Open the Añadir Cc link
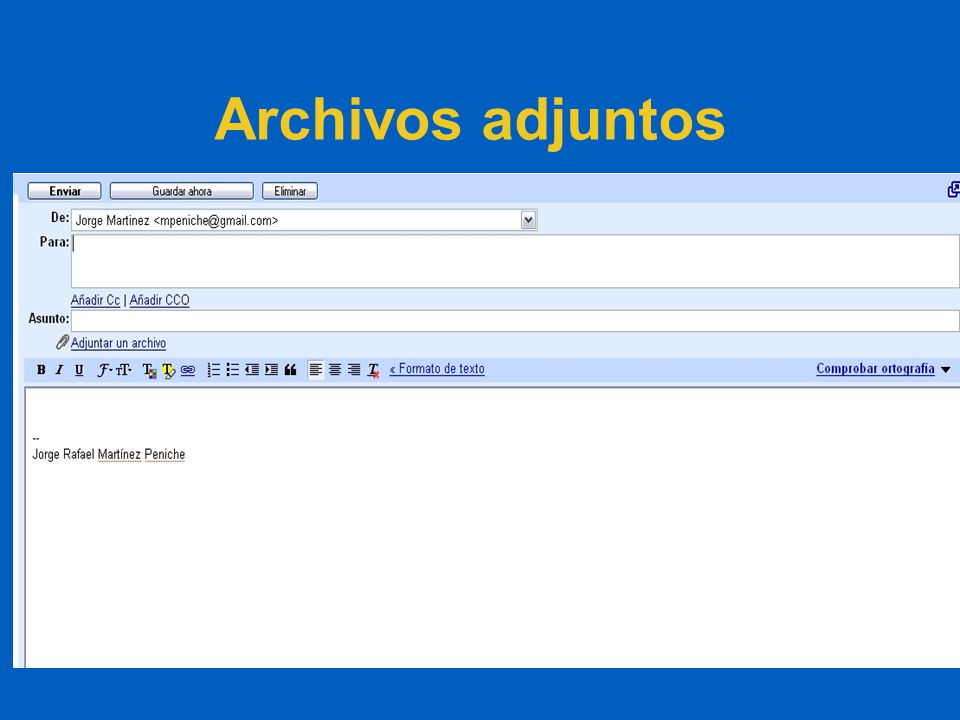Image resolution: width=960 pixels, height=720 pixels. coord(96,300)
